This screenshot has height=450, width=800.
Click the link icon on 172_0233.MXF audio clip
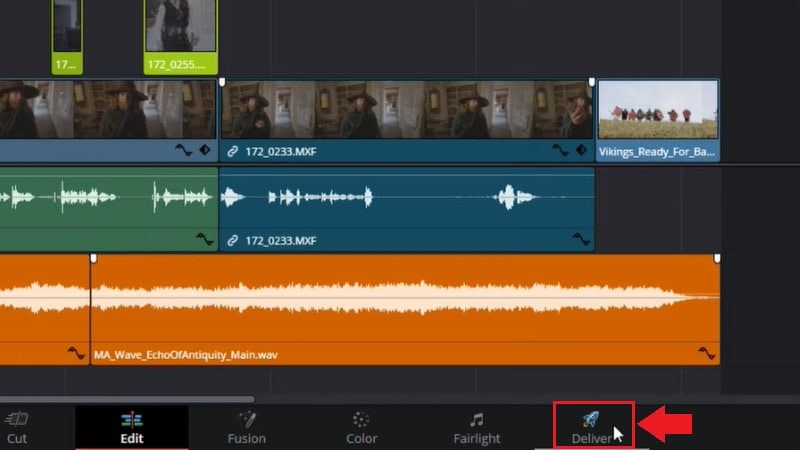tap(233, 240)
